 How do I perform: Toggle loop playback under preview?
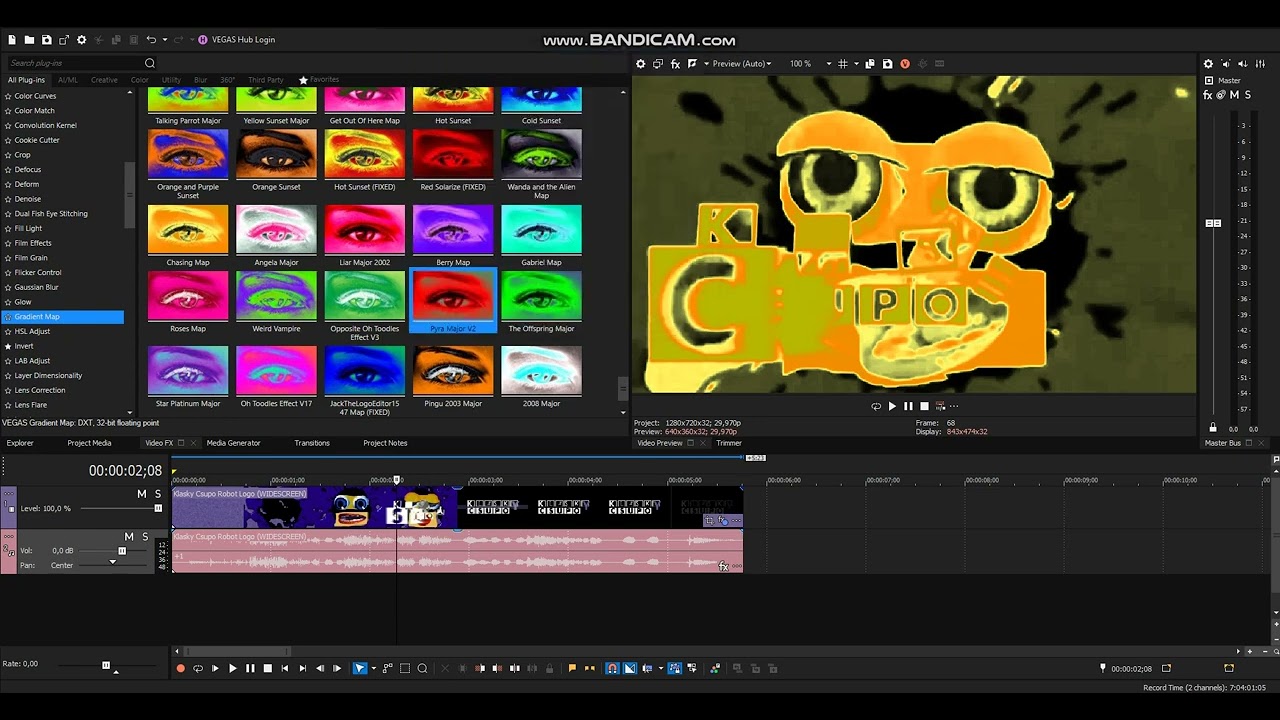(876, 406)
